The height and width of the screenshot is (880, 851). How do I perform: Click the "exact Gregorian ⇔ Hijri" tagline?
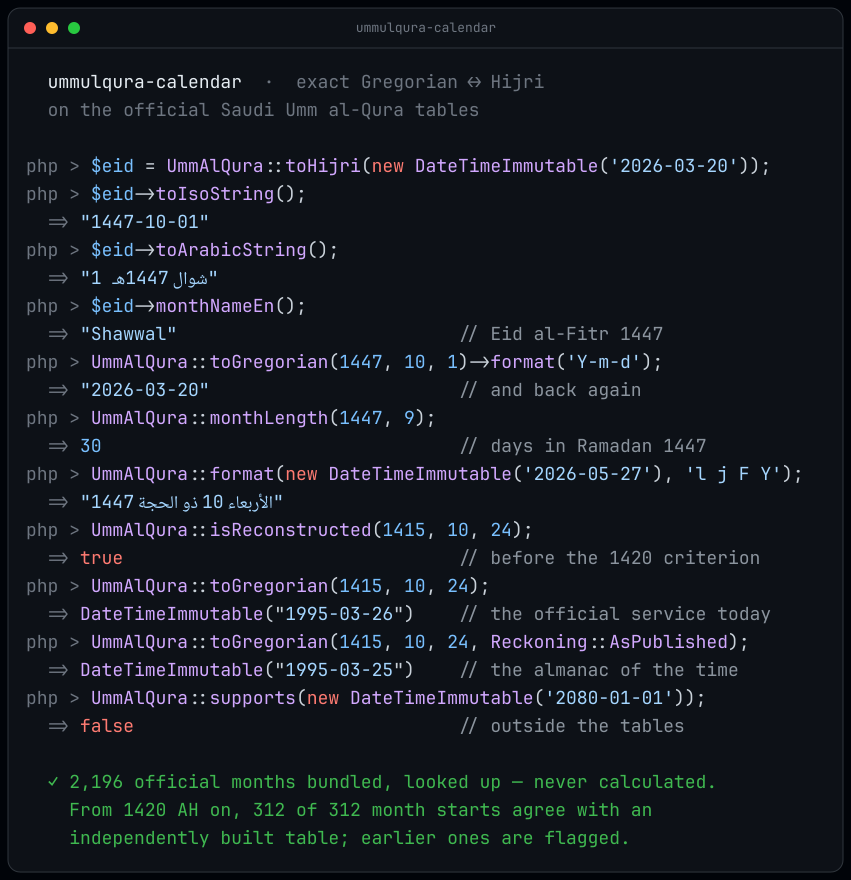click(420, 82)
